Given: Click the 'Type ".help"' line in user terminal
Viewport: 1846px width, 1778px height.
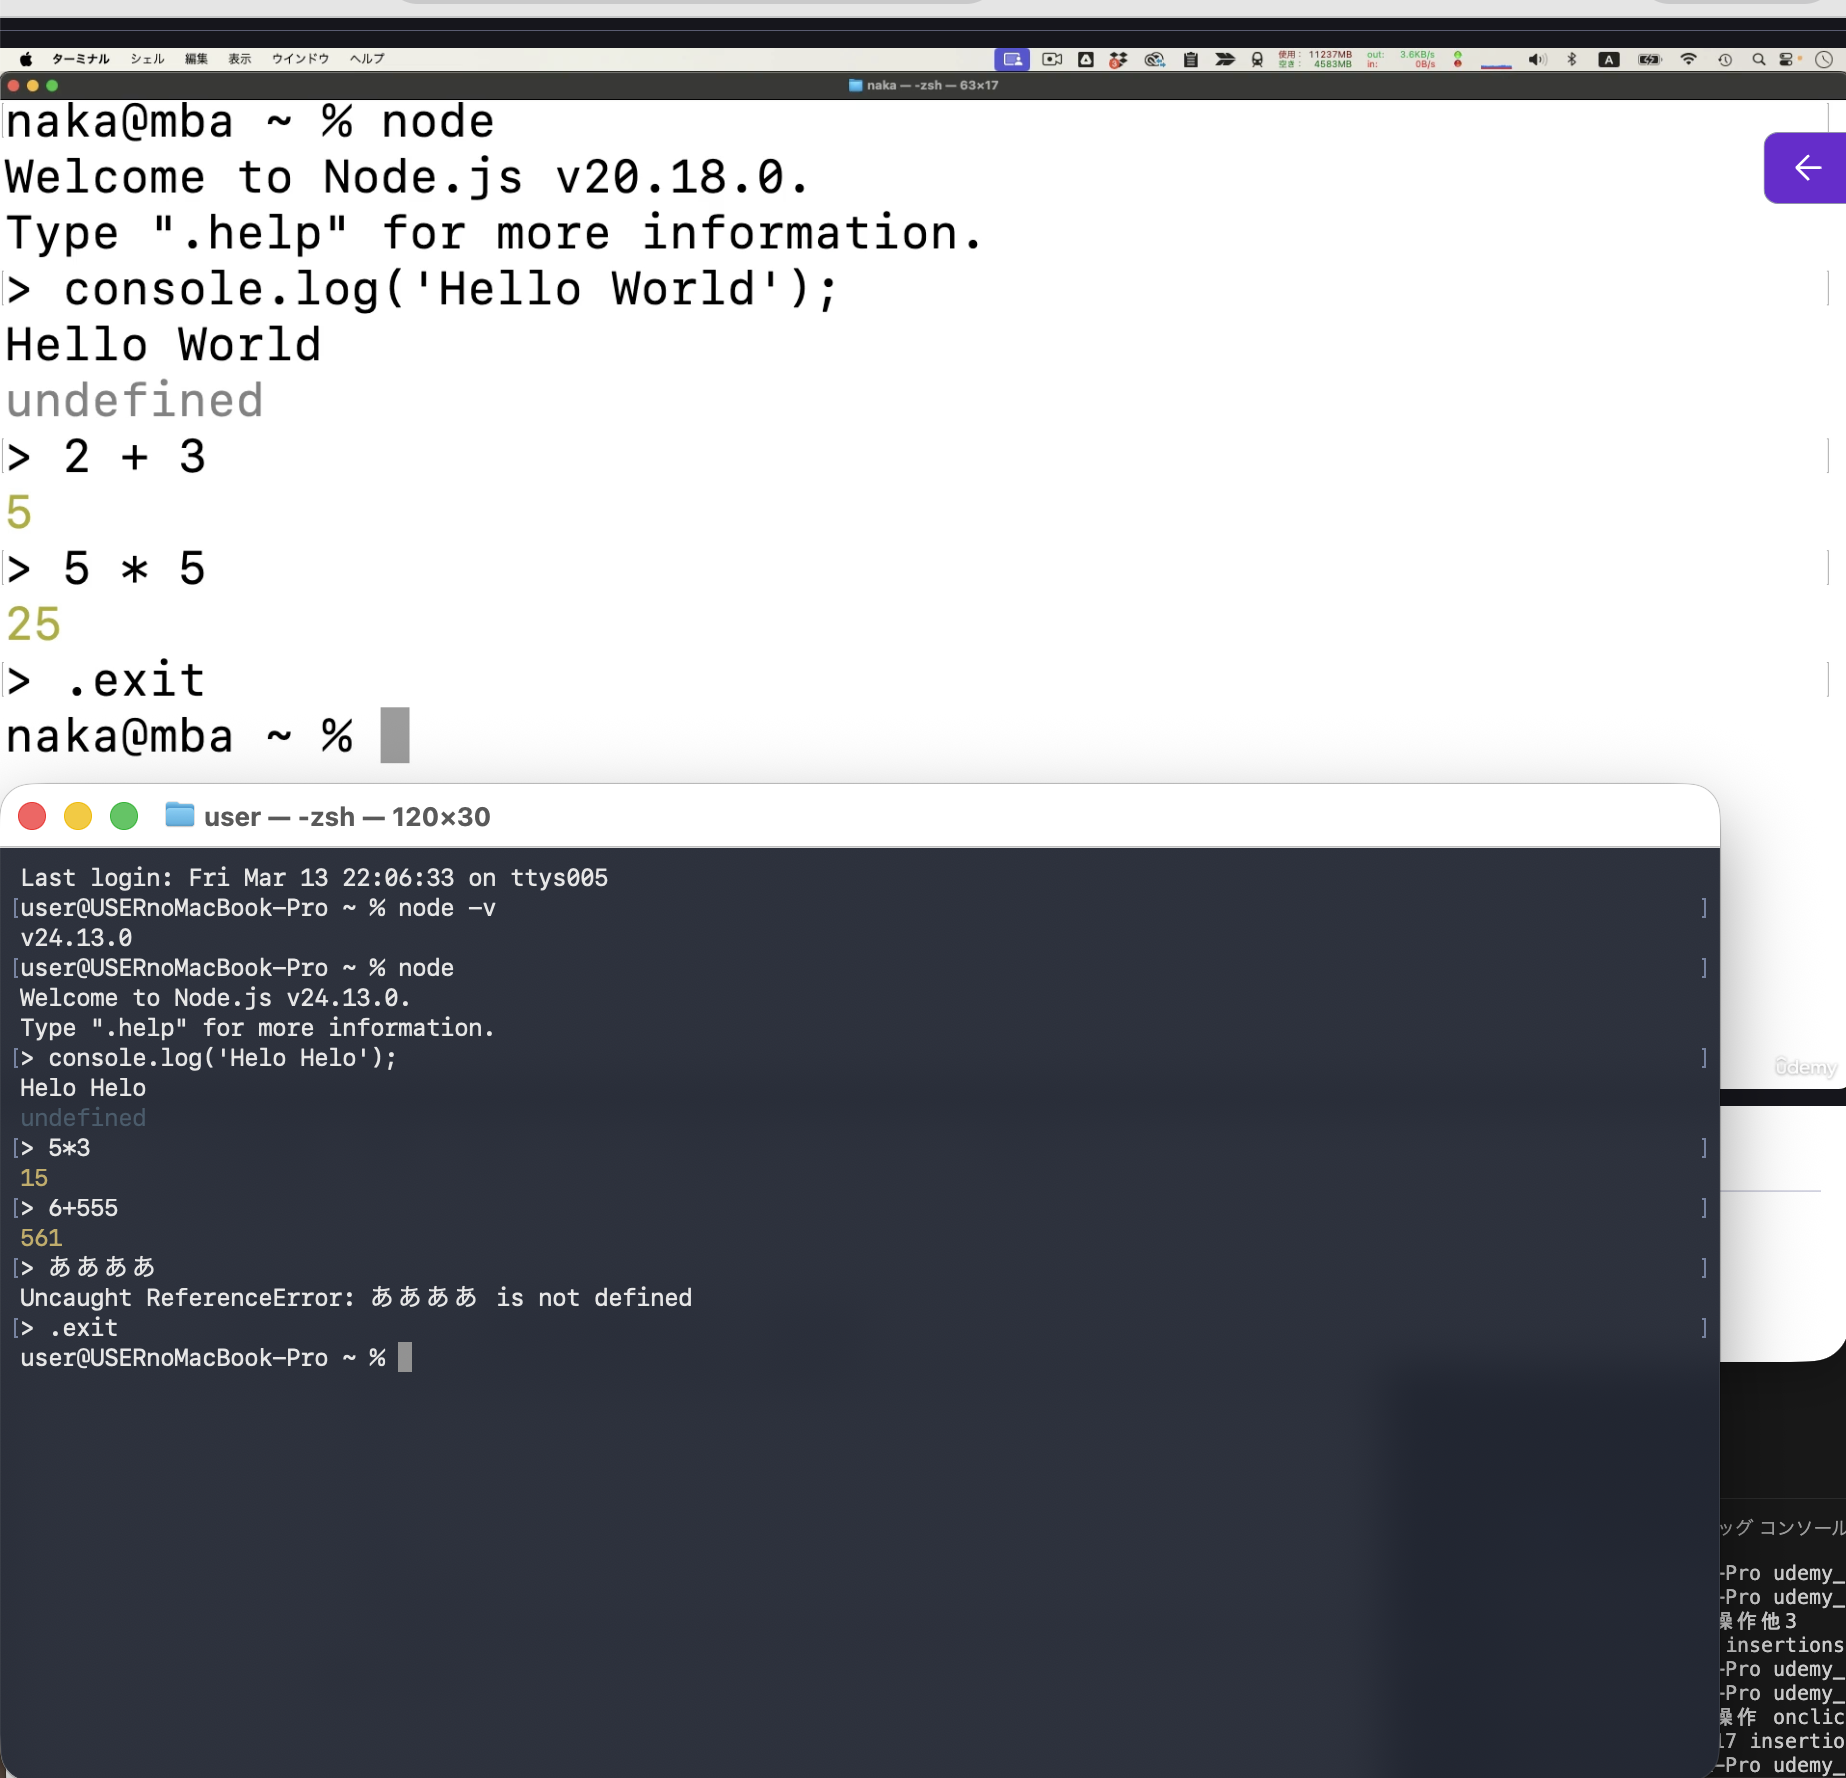Looking at the screenshot, I should tap(257, 1028).
